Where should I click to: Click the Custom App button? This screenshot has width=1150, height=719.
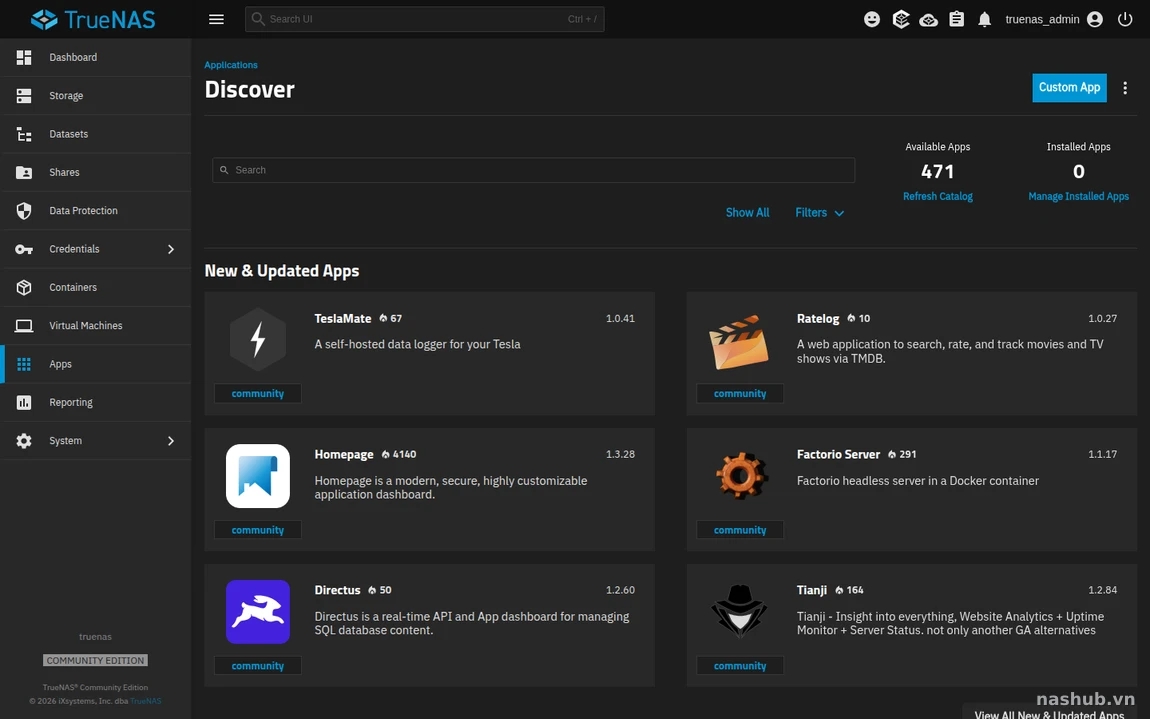click(x=1069, y=88)
